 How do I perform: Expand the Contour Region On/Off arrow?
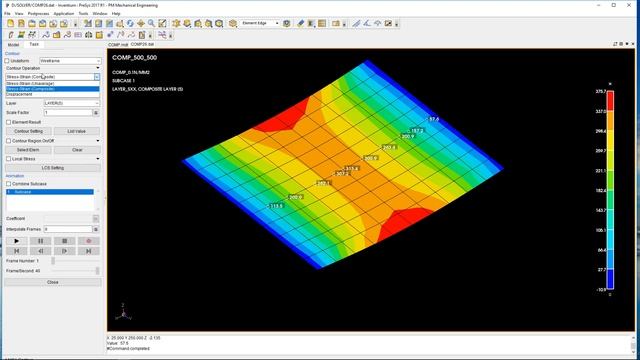pyautogui.click(x=98, y=141)
